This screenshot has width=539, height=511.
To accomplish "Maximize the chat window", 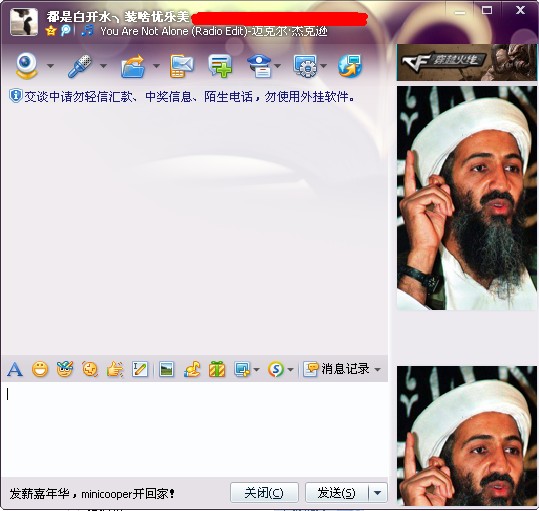I will click(x=486, y=10).
